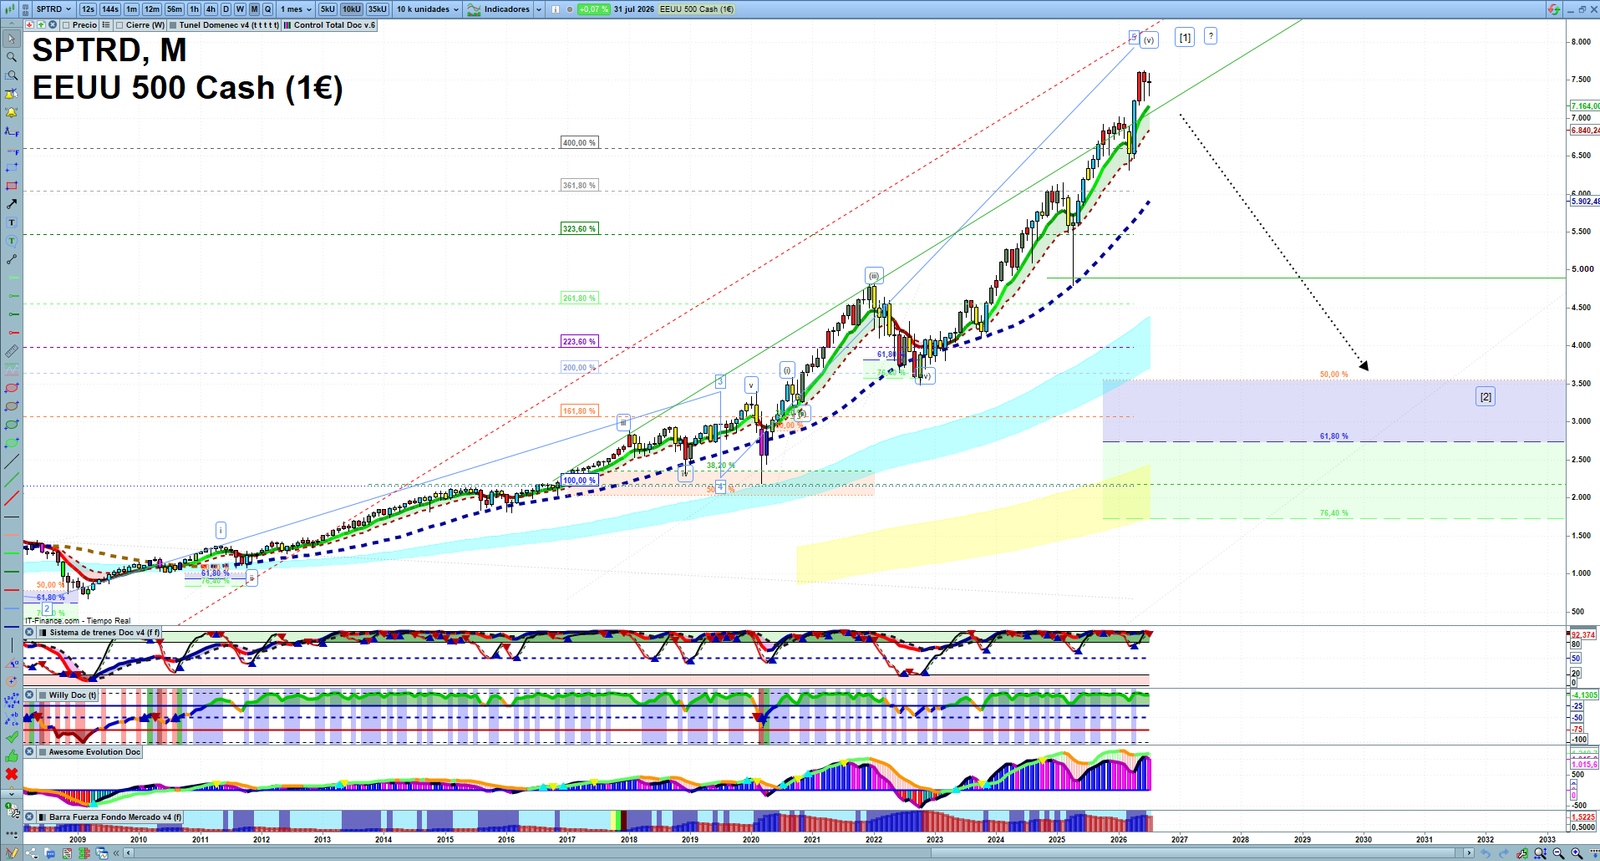The height and width of the screenshot is (861, 1600).
Task: Open Control Total Doc v.6 settings
Action: (x=329, y=25)
